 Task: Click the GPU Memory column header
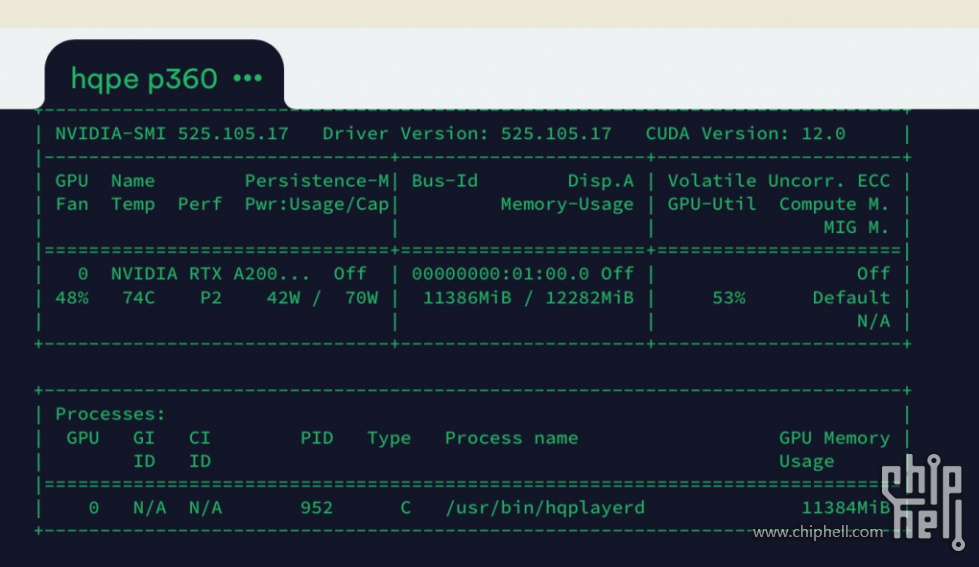(834, 438)
